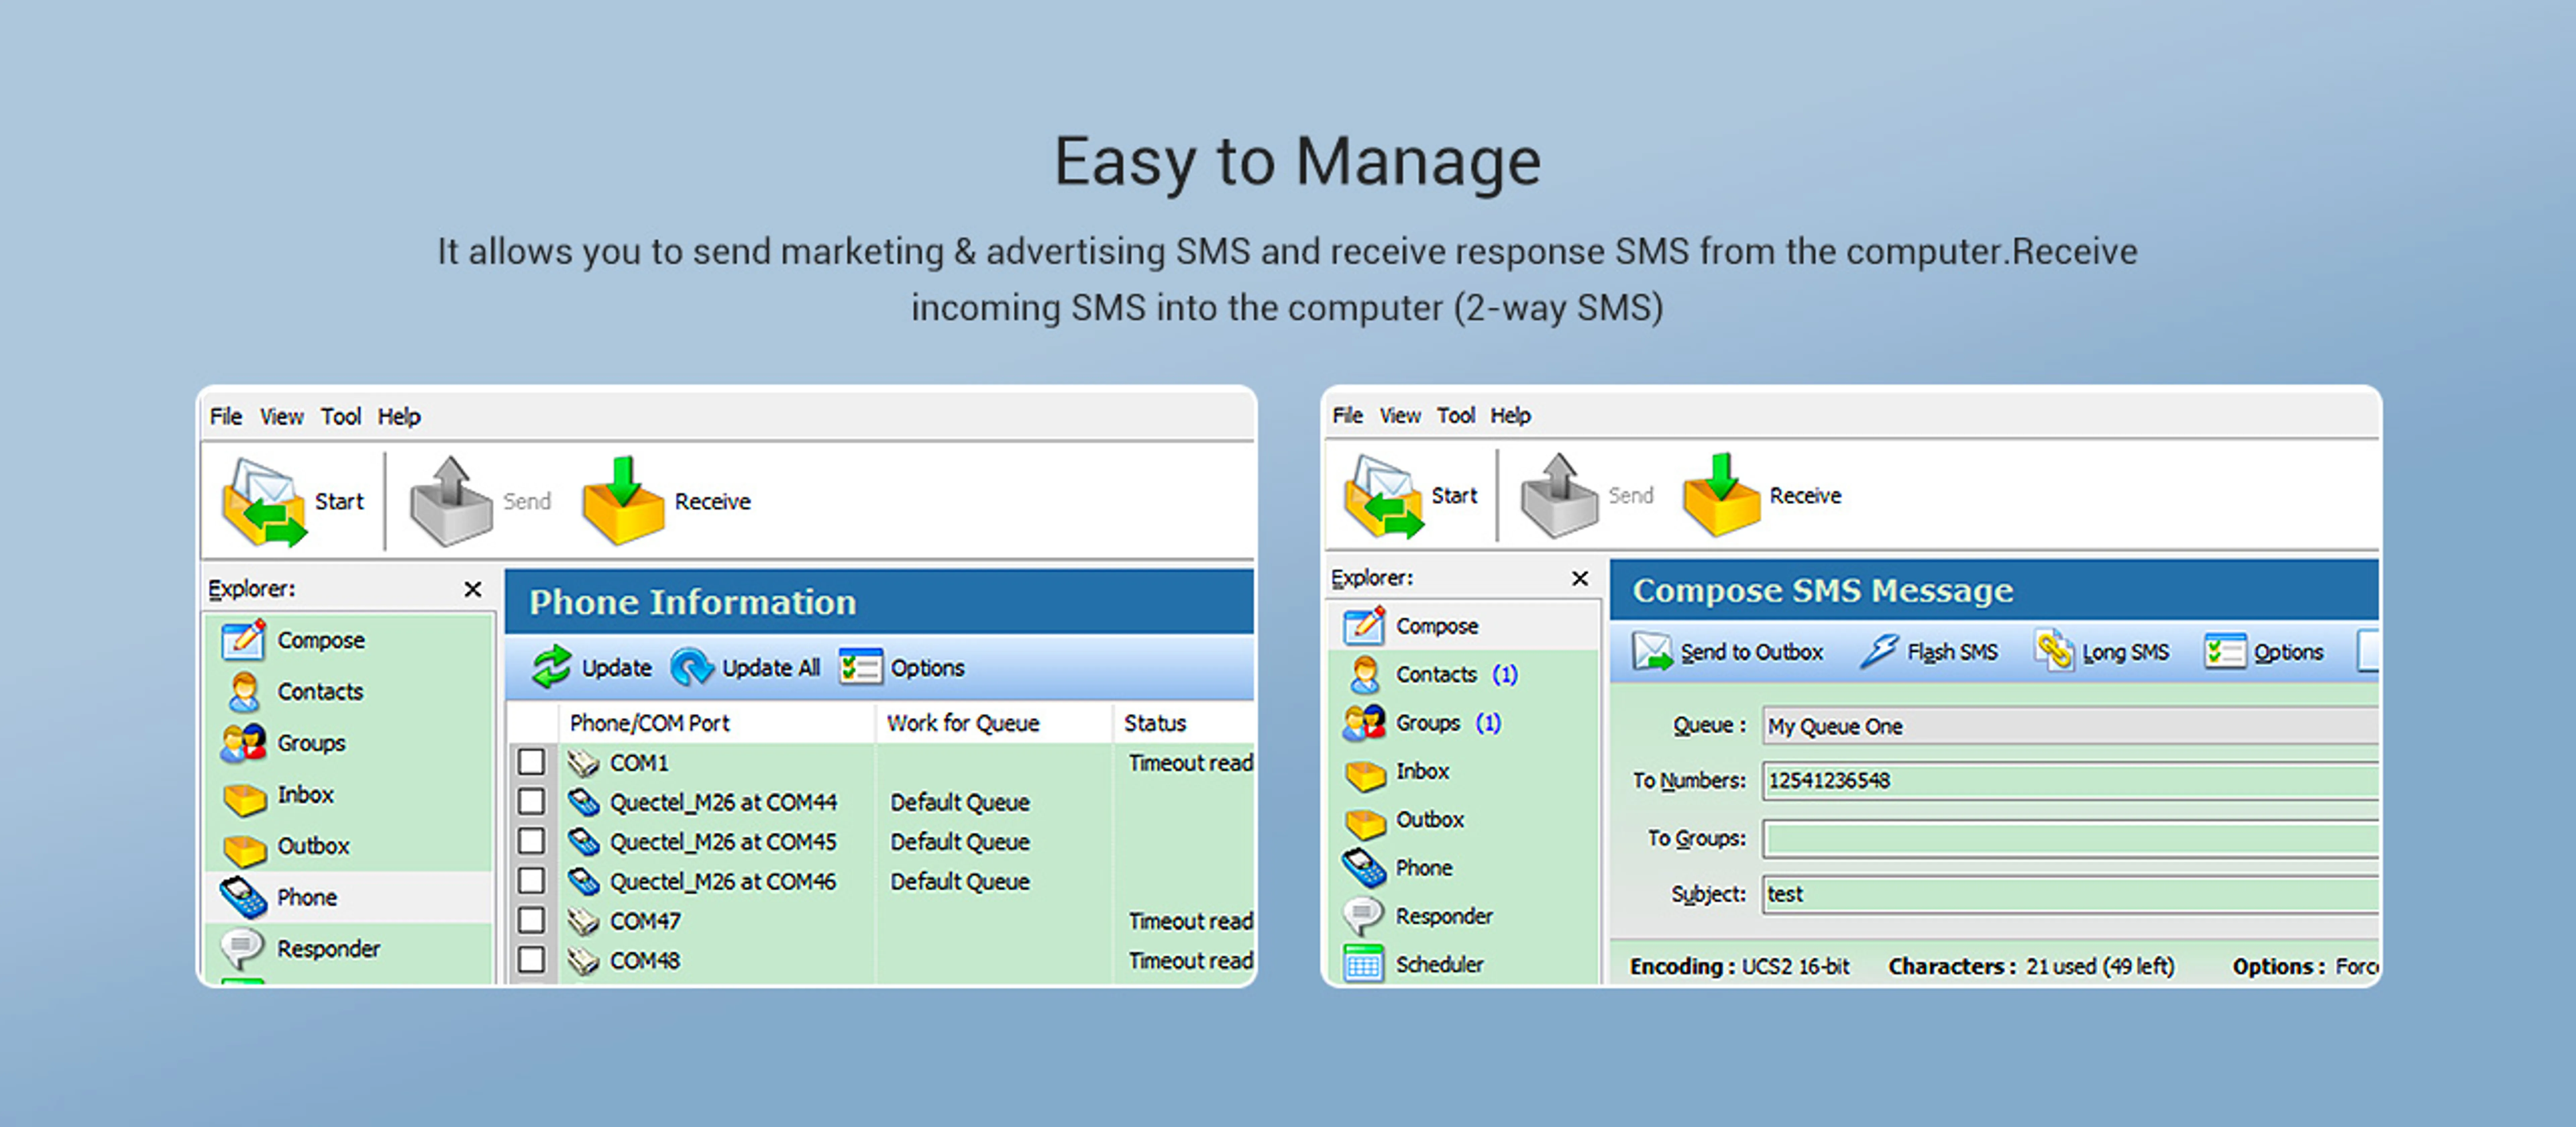Open the Tool menu in left window
Image resolution: width=2576 pixels, height=1127 pixels.
(340, 416)
